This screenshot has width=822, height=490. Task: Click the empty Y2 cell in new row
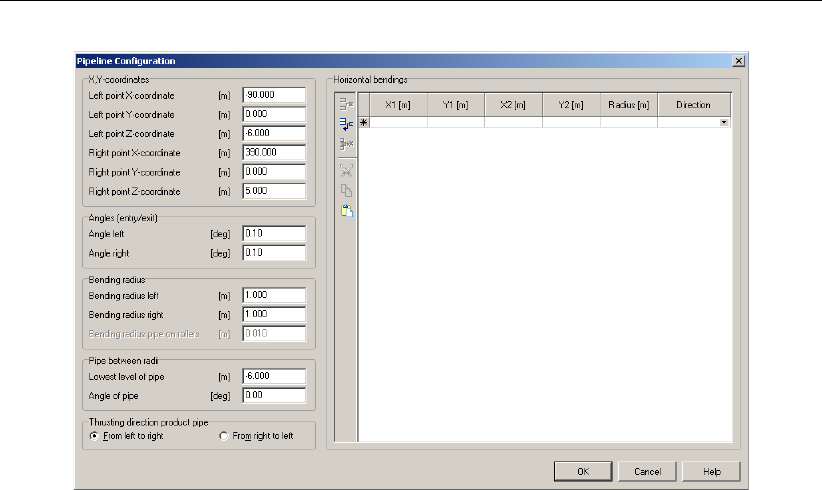571,123
